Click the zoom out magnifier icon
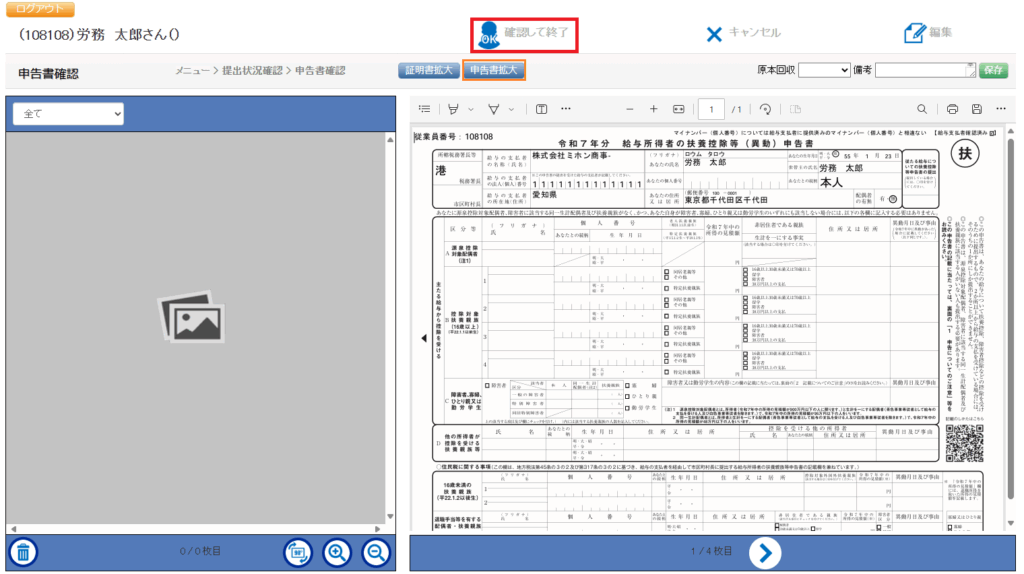The height and width of the screenshot is (574, 1024). (x=375, y=551)
